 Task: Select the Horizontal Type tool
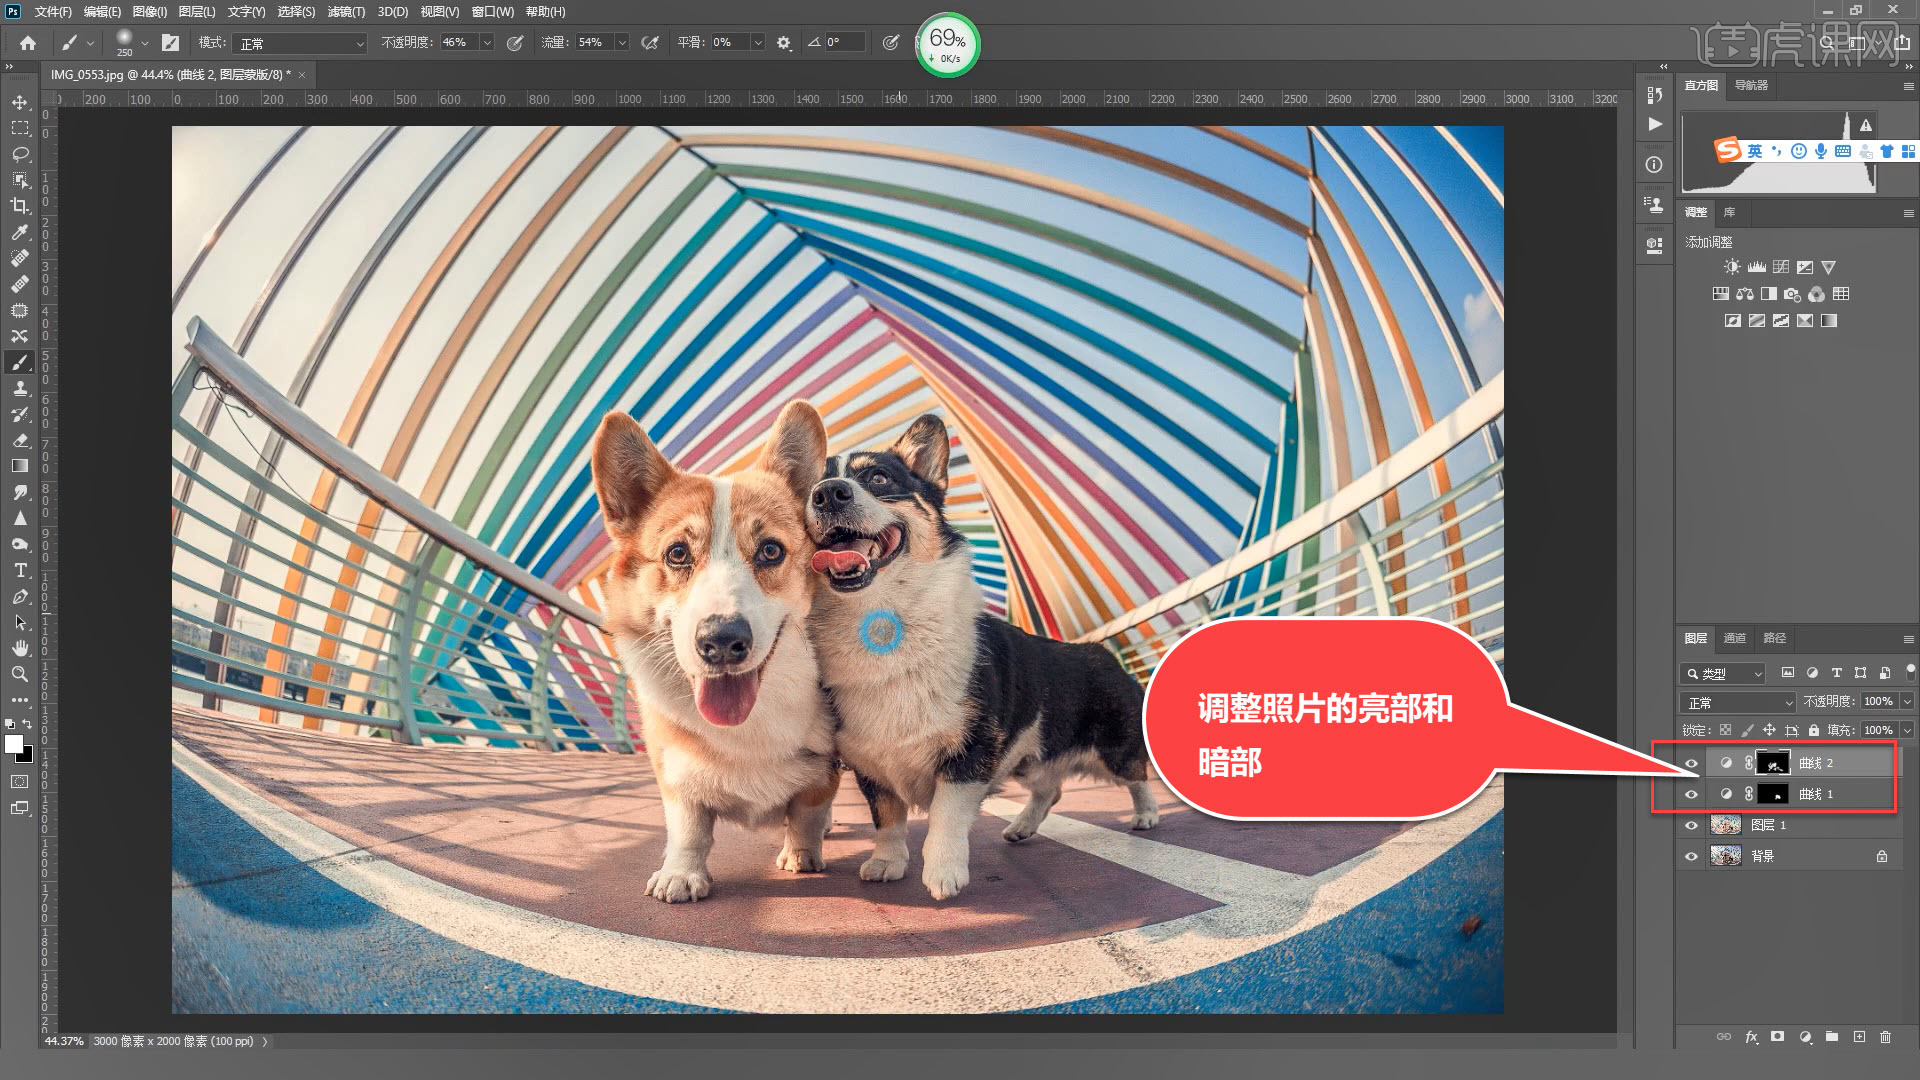point(19,570)
